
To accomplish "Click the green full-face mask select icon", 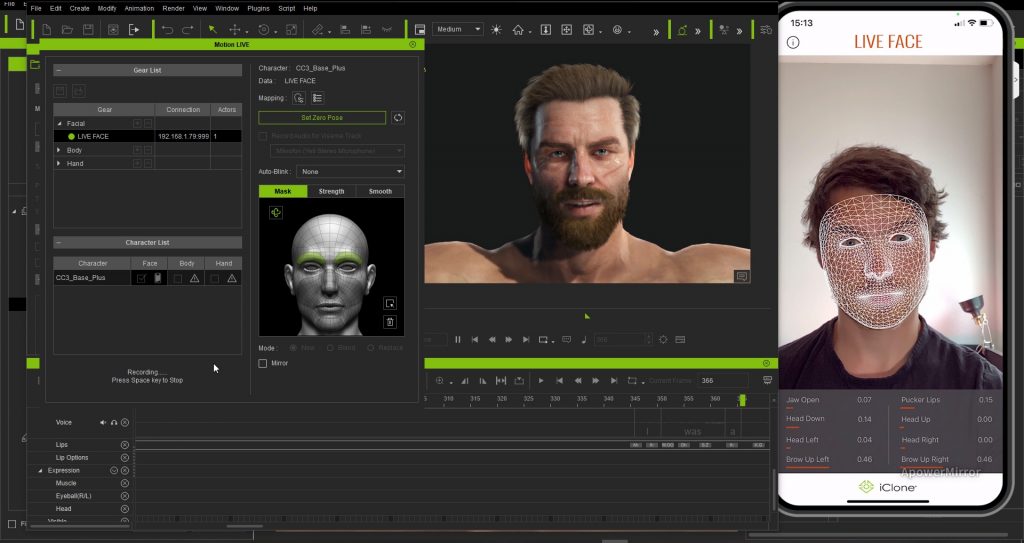I will click(x=276, y=212).
